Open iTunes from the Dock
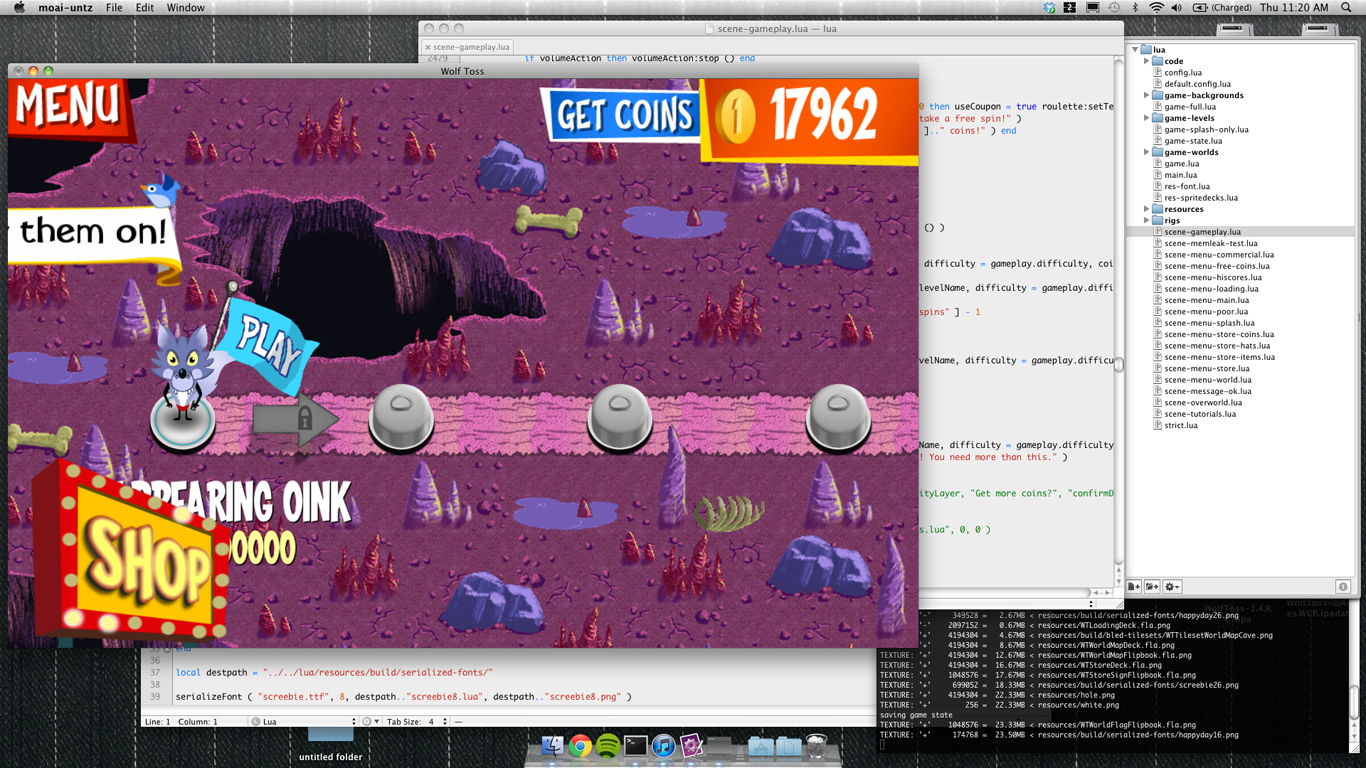Image resolution: width=1366 pixels, height=768 pixels. tap(663, 746)
